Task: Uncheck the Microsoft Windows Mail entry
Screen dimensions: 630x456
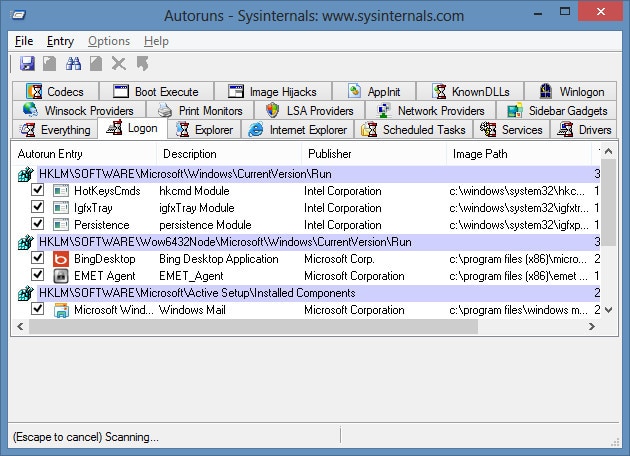Action: 37,309
